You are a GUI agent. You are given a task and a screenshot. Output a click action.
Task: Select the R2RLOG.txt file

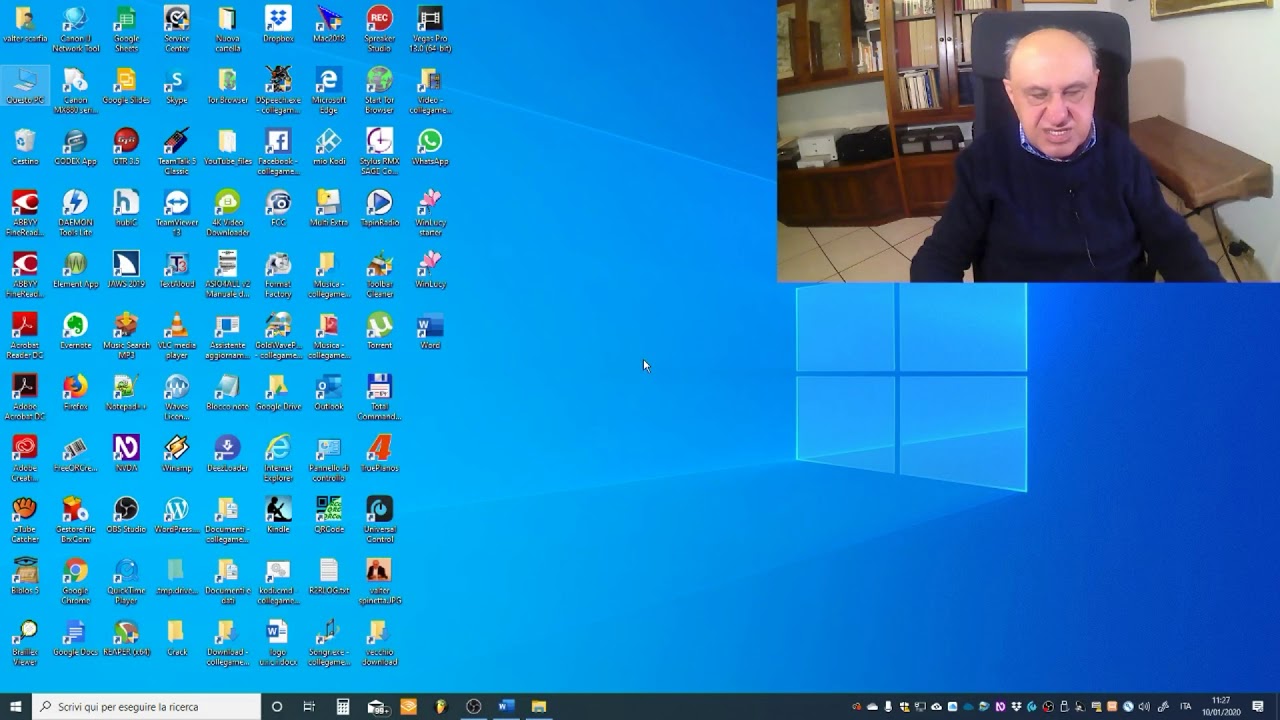point(329,576)
